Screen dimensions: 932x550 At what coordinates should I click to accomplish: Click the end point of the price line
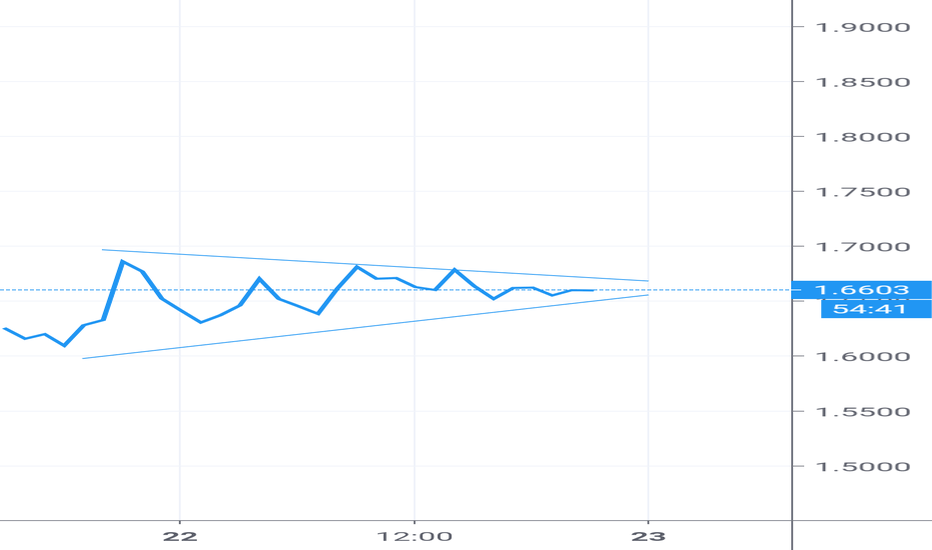tap(594, 290)
